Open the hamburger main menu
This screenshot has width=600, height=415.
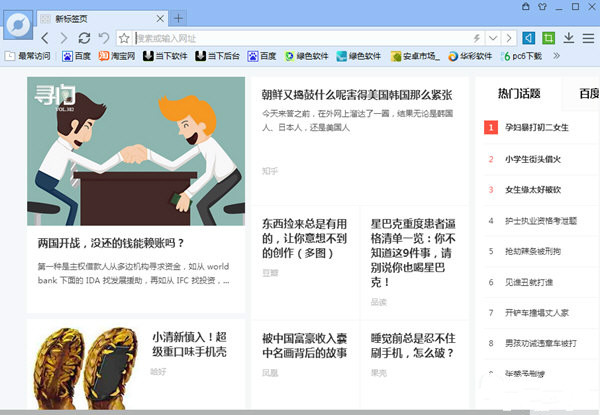pyautogui.click(x=587, y=38)
